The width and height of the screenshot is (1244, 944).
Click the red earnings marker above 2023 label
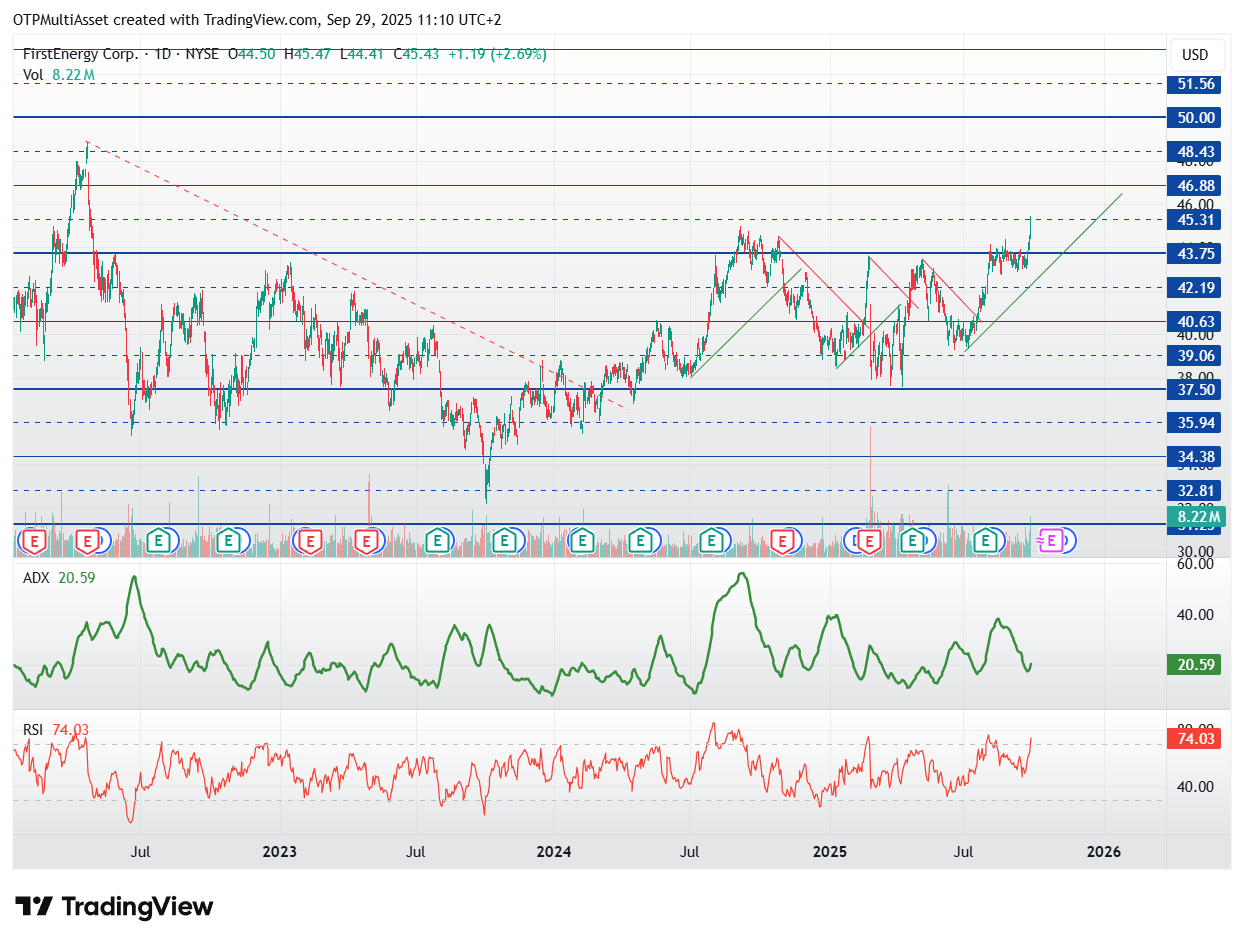(x=309, y=542)
